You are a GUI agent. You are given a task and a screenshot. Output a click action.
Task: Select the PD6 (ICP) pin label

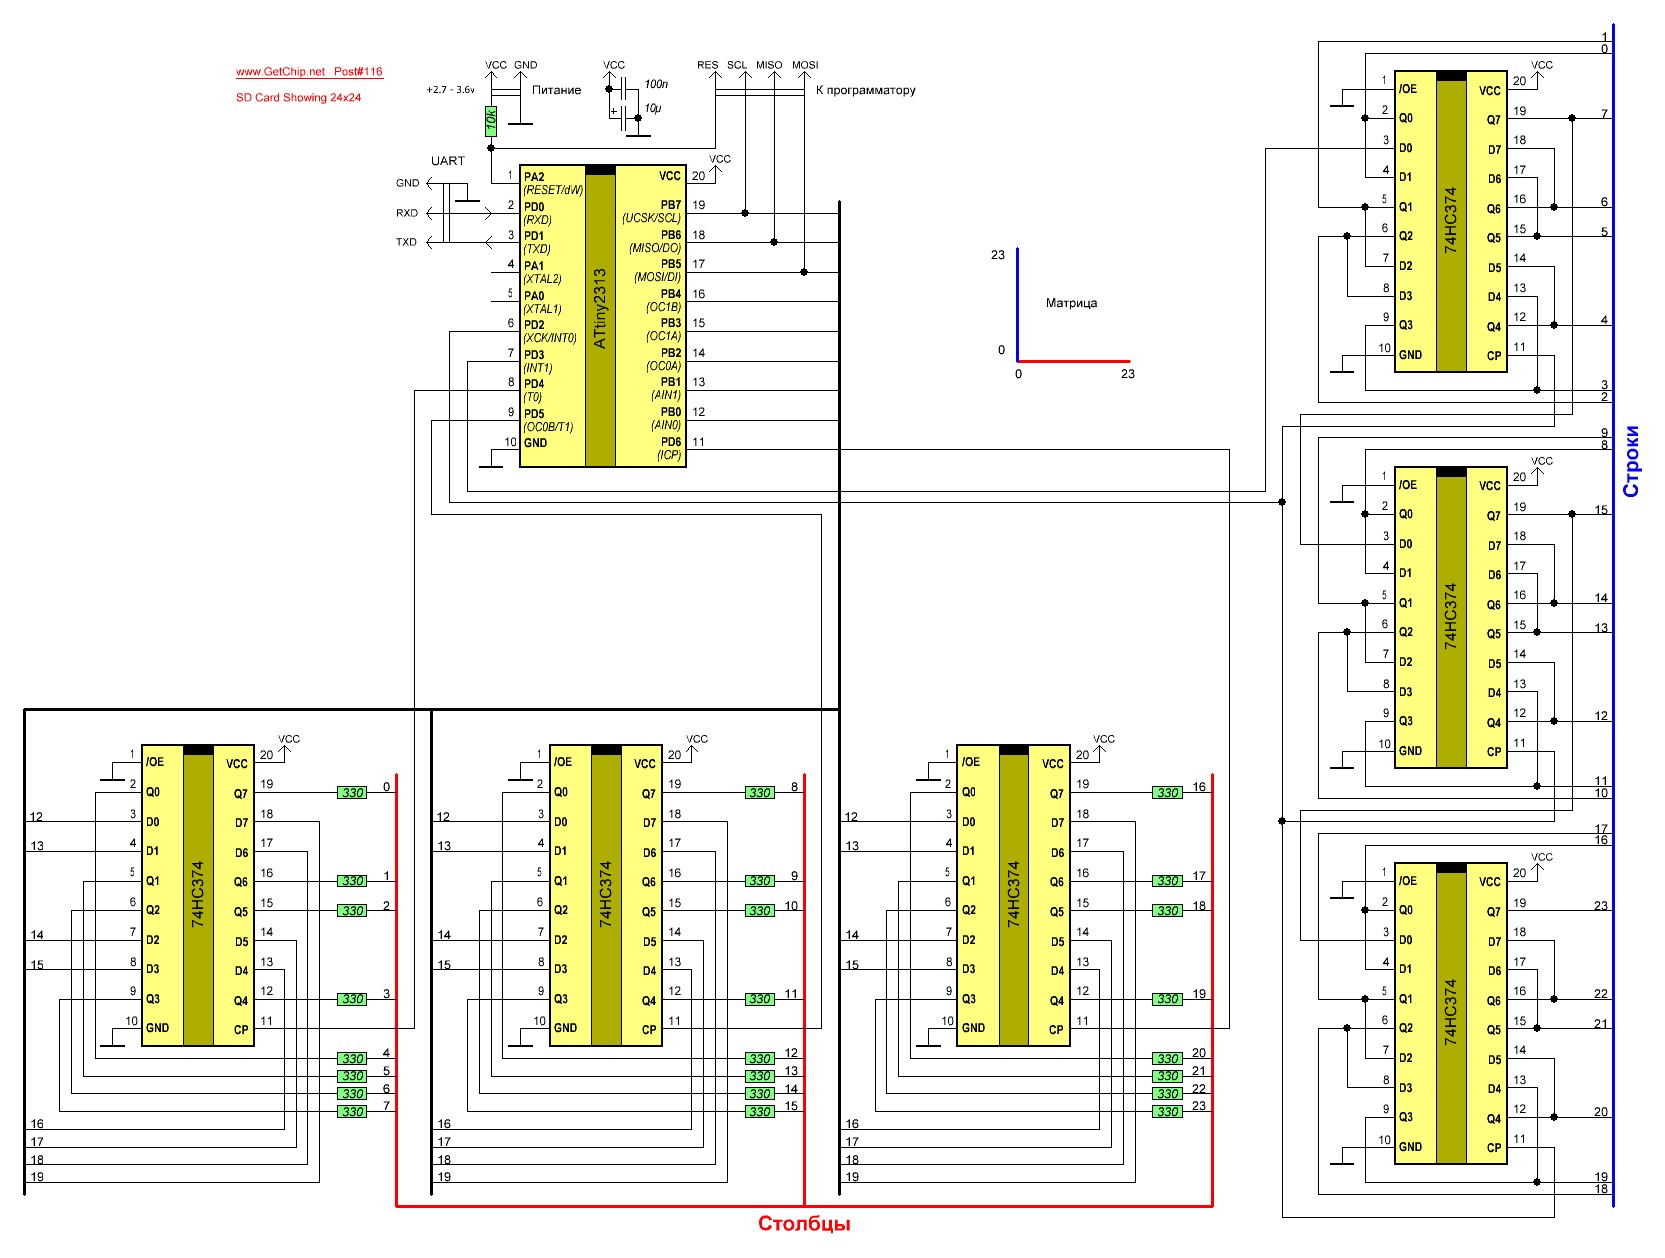(x=669, y=449)
